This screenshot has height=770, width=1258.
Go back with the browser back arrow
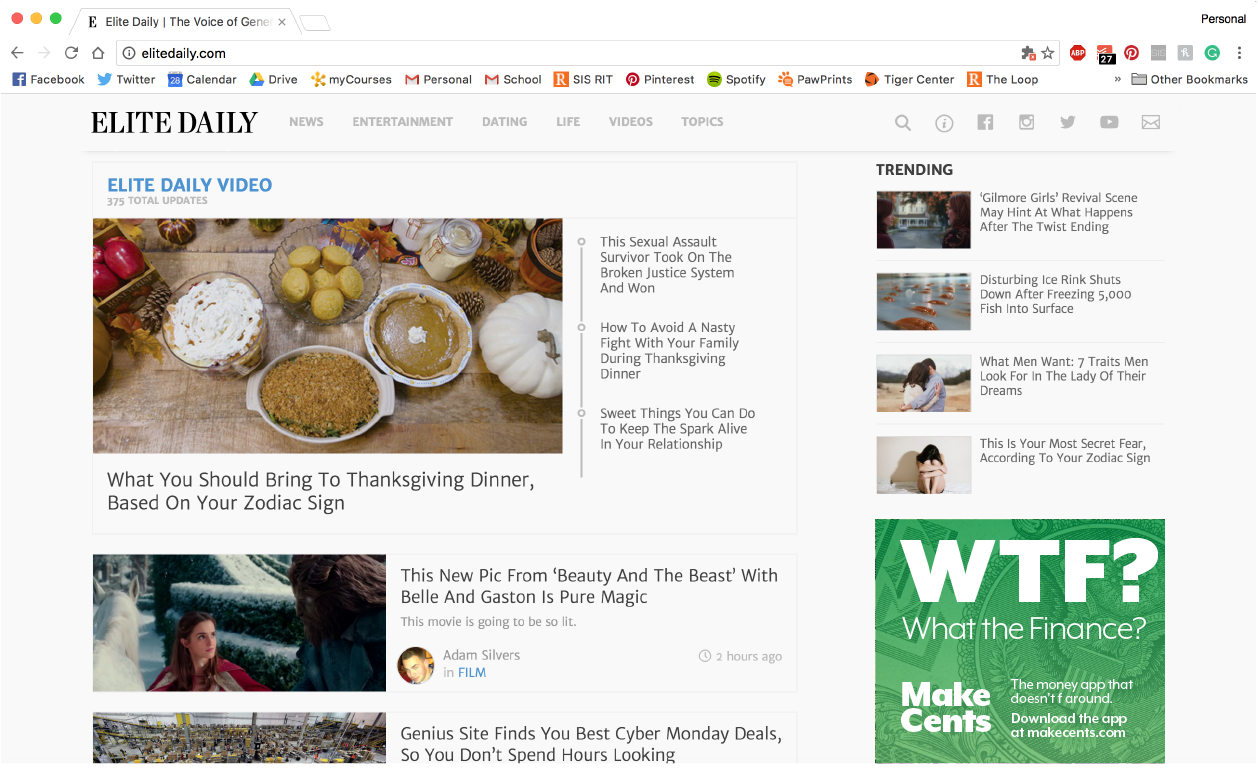tap(17, 53)
